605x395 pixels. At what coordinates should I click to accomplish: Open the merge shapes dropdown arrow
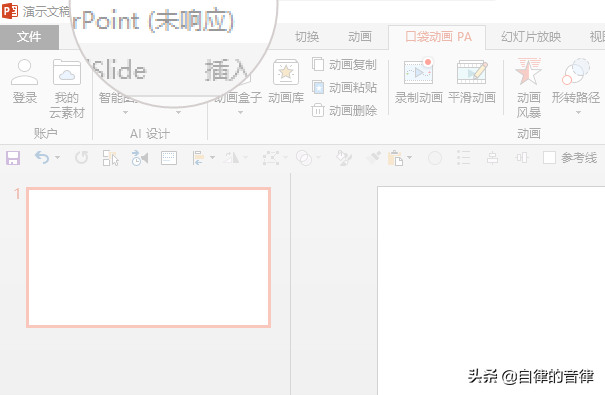tap(318, 158)
